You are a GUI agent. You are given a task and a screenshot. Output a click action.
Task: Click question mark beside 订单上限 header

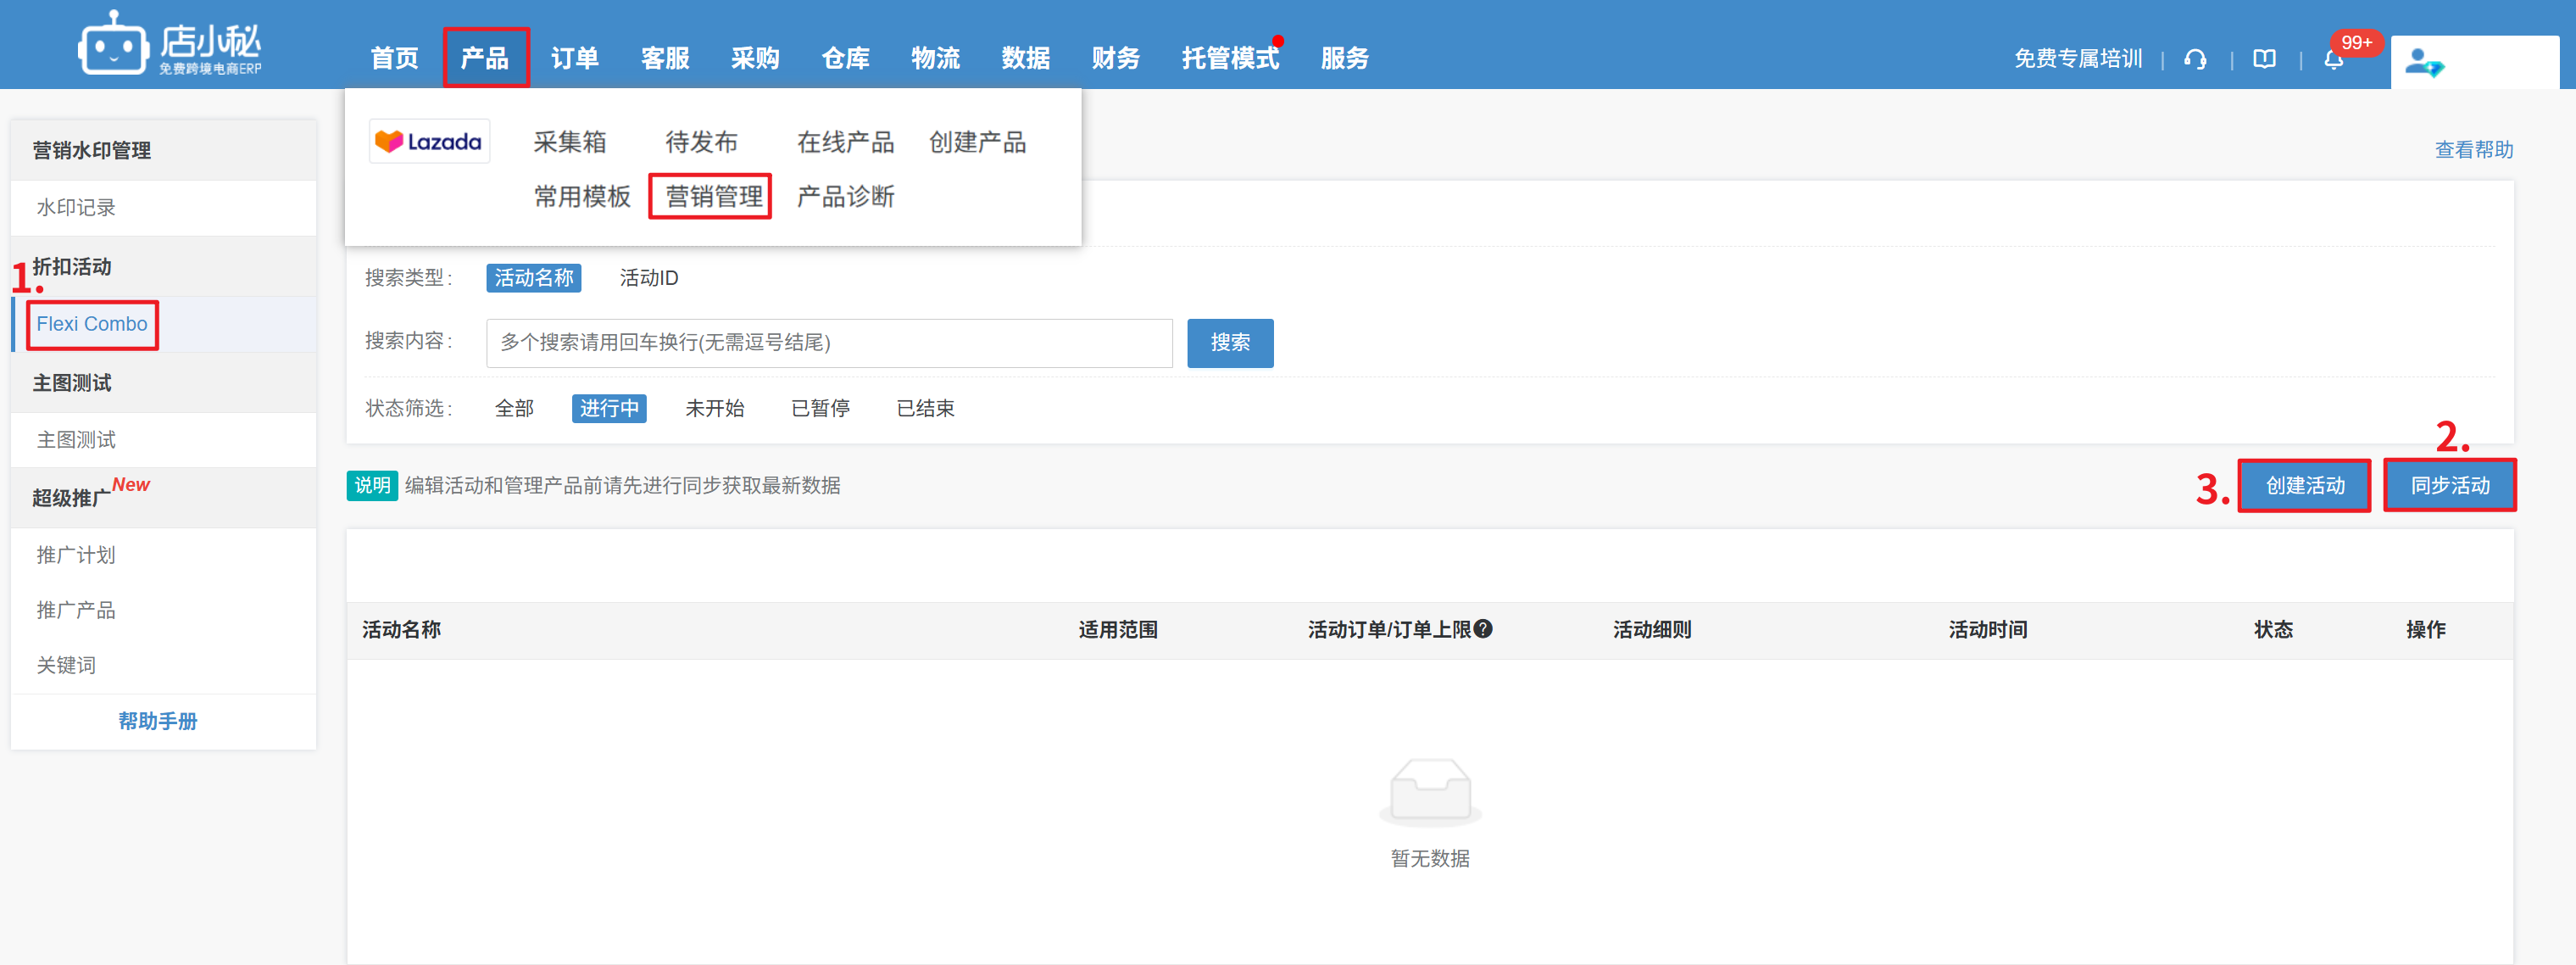[1483, 629]
